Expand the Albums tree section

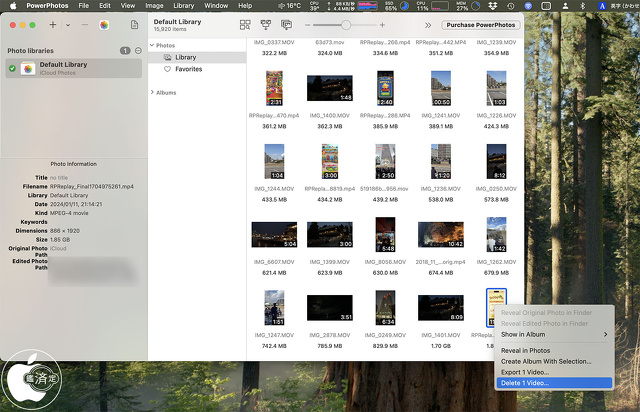(152, 92)
